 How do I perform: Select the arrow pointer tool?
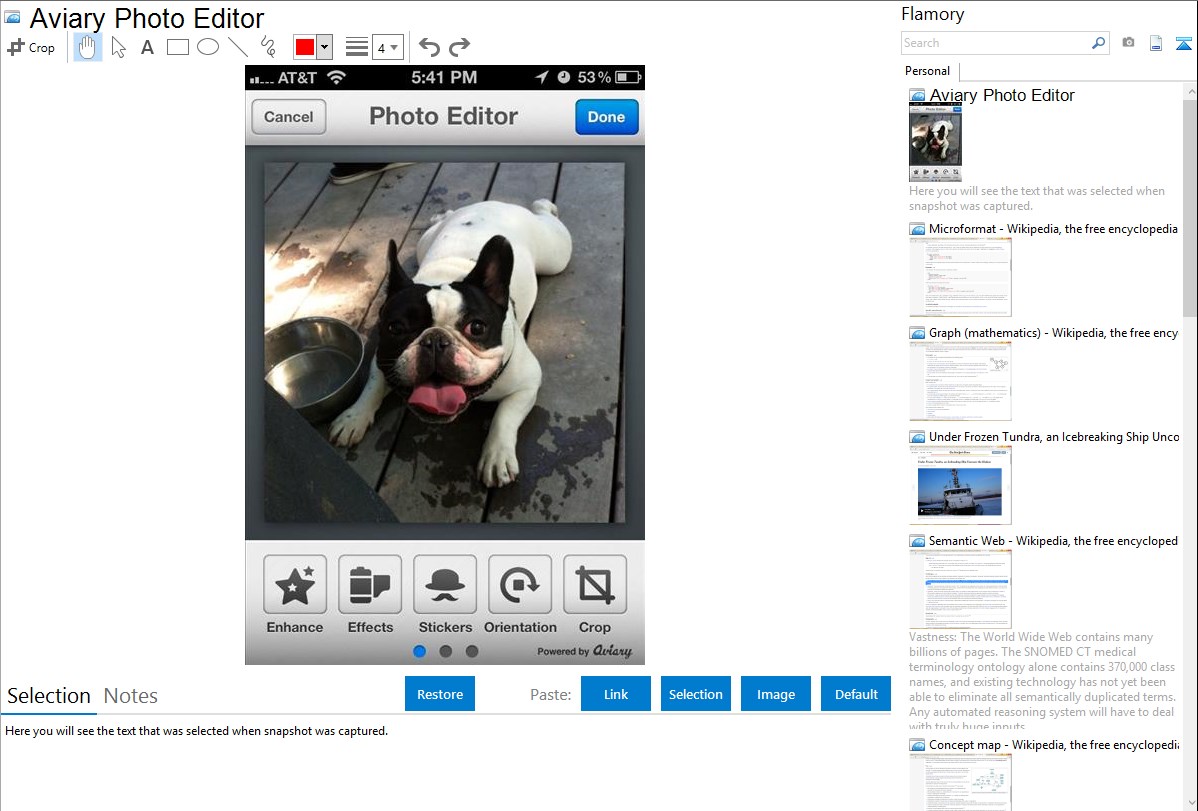(x=118, y=47)
